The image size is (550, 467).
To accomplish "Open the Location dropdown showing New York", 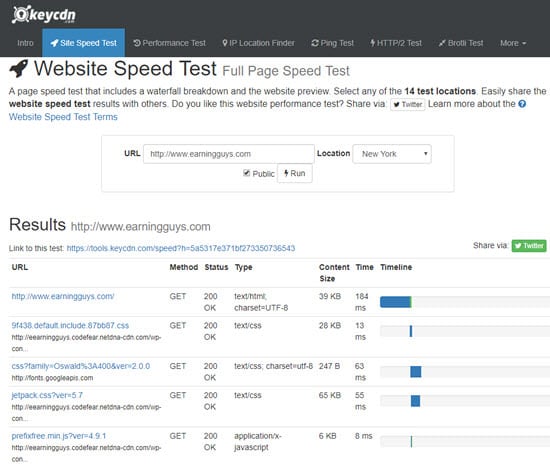I will (392, 154).
